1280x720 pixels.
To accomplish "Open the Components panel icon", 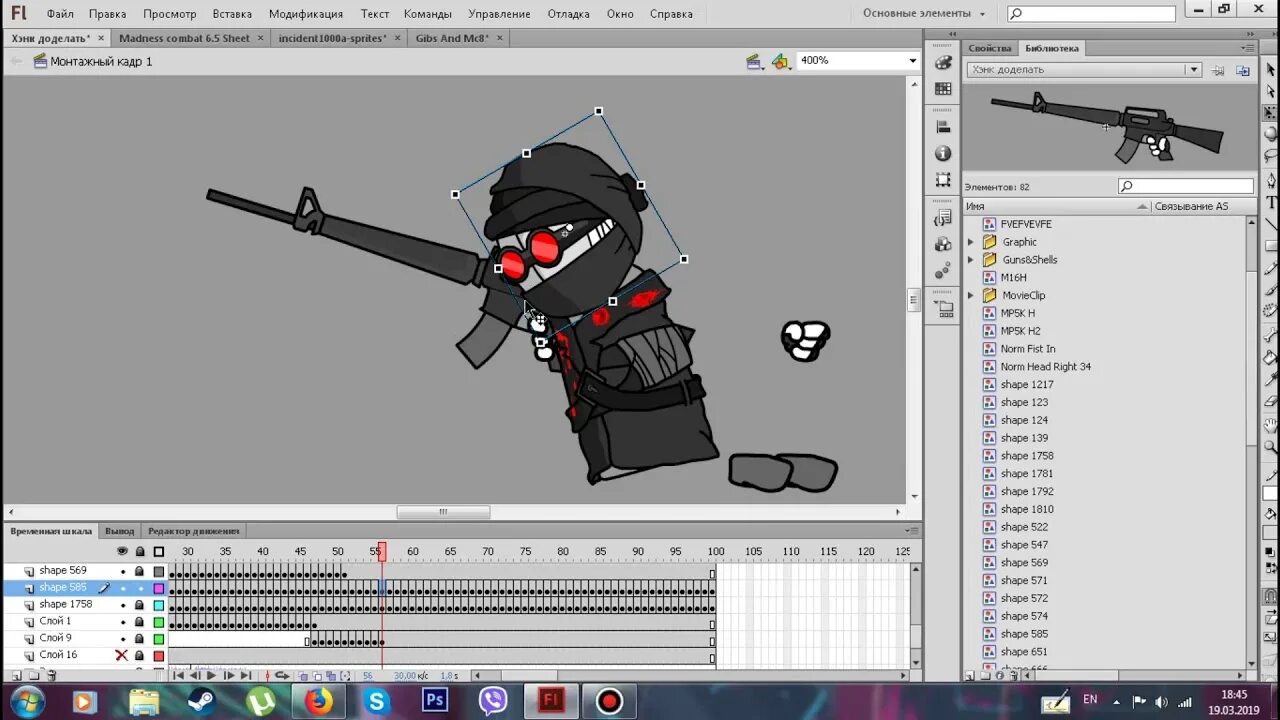I will 943,244.
